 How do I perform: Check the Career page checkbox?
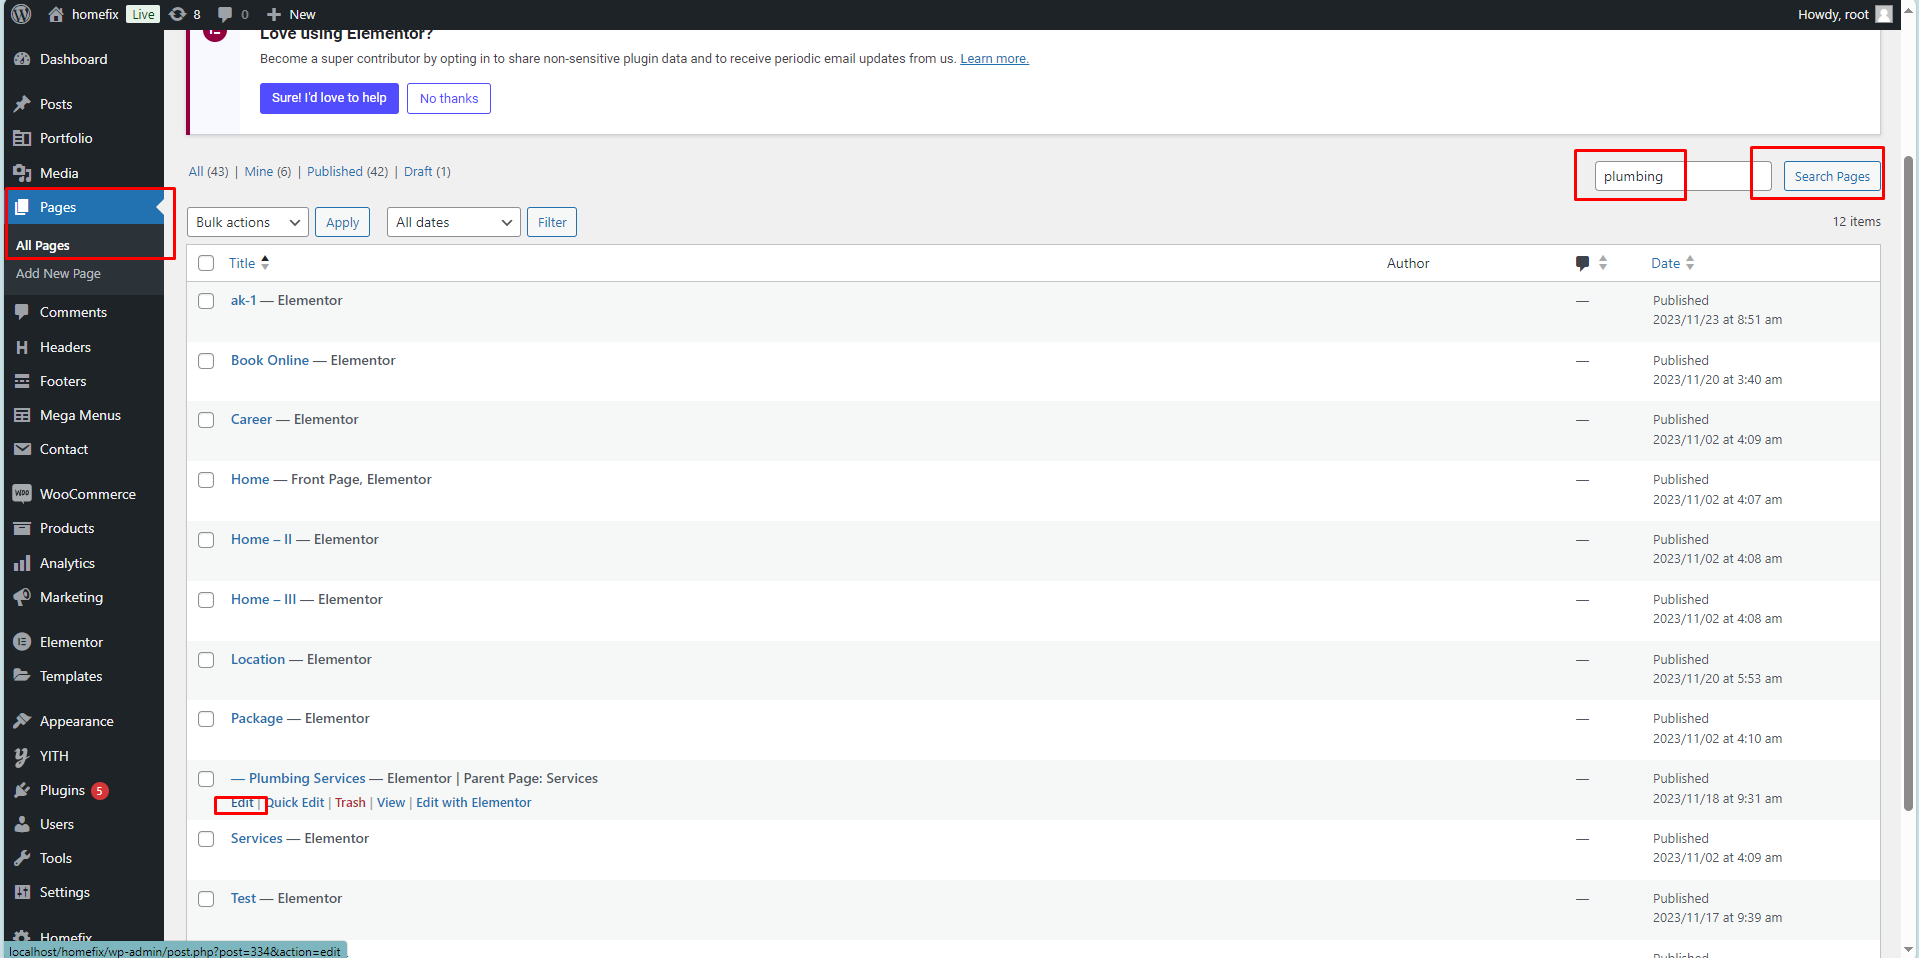[206, 420]
